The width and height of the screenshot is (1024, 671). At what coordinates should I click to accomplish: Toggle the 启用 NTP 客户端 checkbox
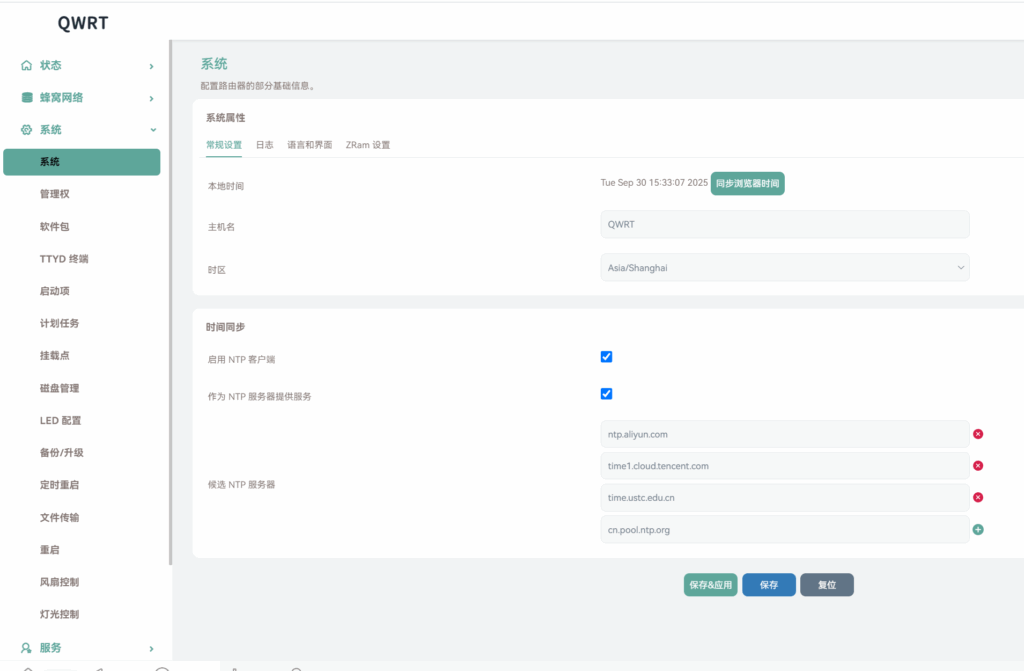[x=606, y=357]
